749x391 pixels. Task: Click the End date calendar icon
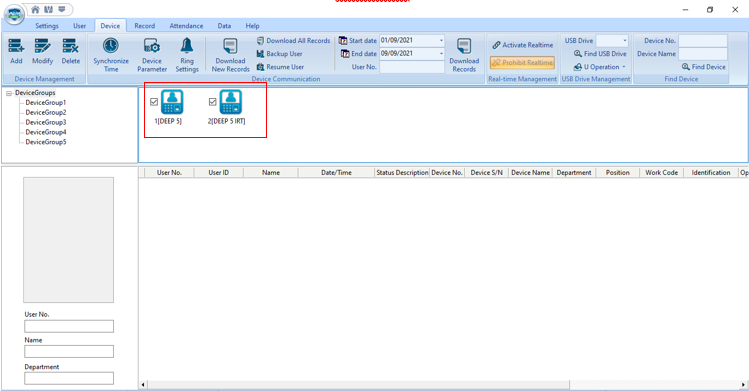pyautogui.click(x=345, y=54)
